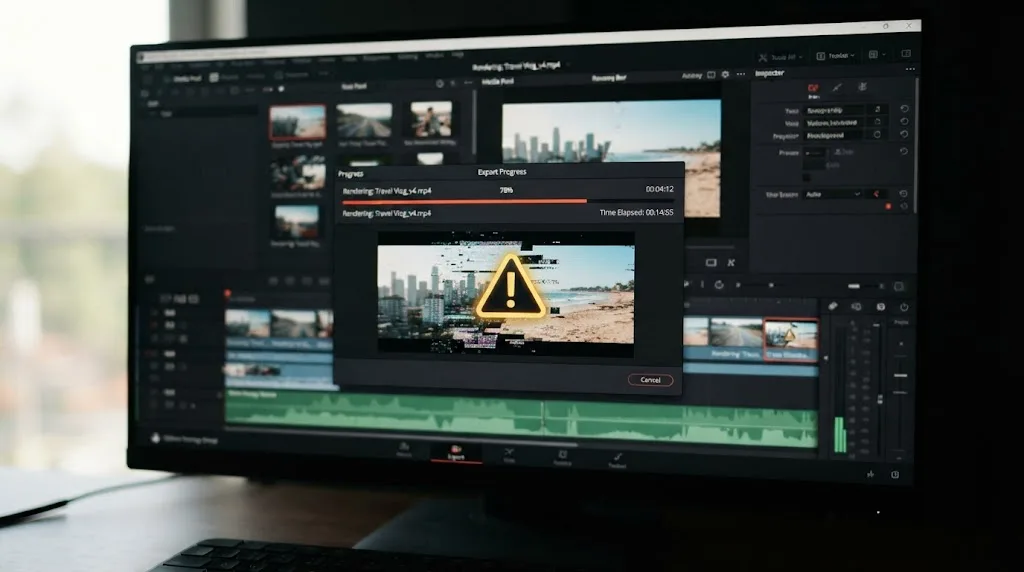Screen dimensions: 1024x572
Task: Open the third tab icon in the Inspector
Action: (862, 87)
